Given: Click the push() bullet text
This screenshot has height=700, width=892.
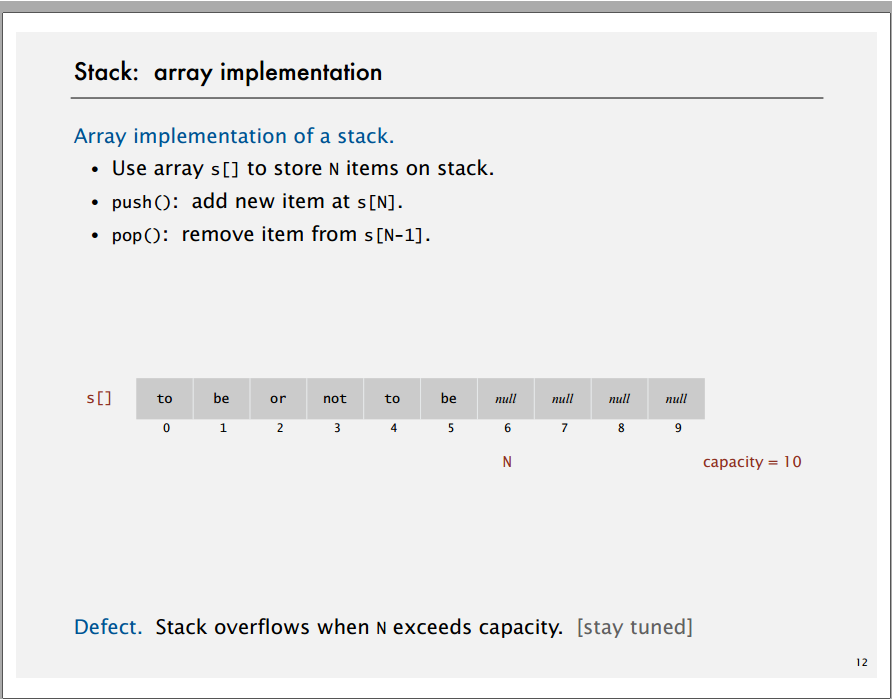Looking at the screenshot, I should [257, 201].
